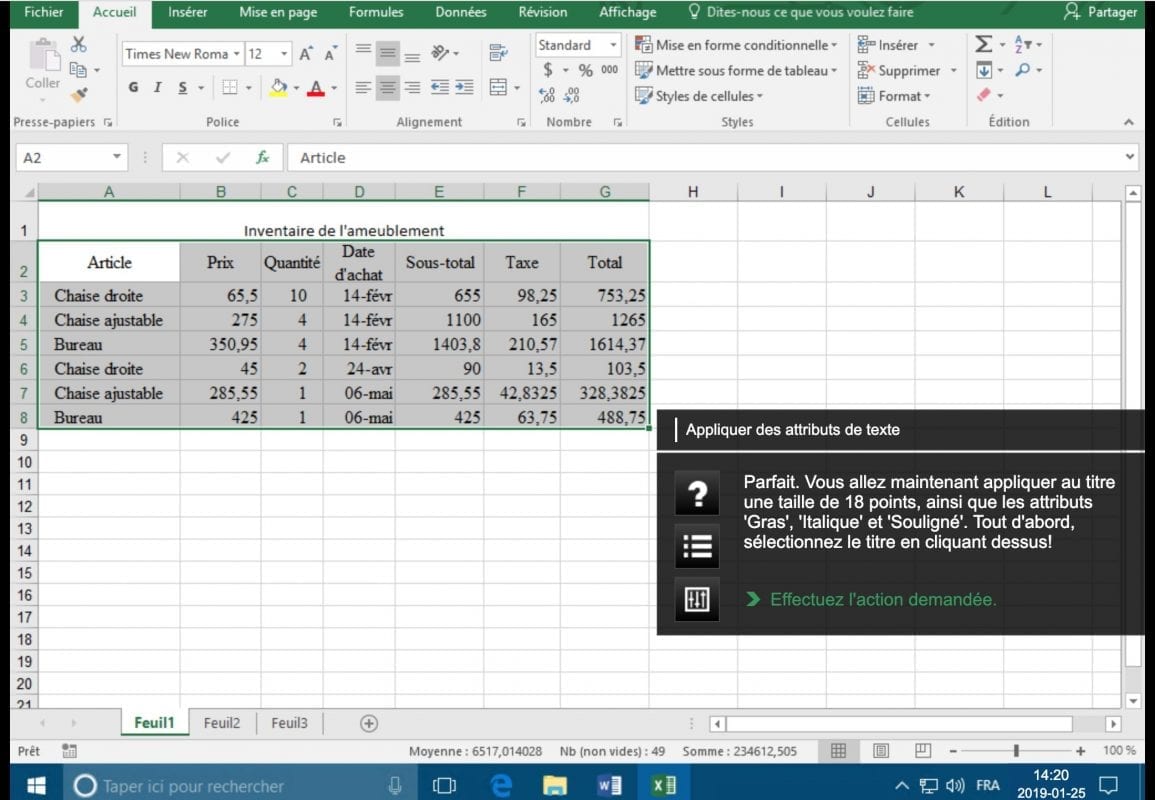Expand the Standard number format dropdown
The width and height of the screenshot is (1155, 800).
tap(613, 45)
